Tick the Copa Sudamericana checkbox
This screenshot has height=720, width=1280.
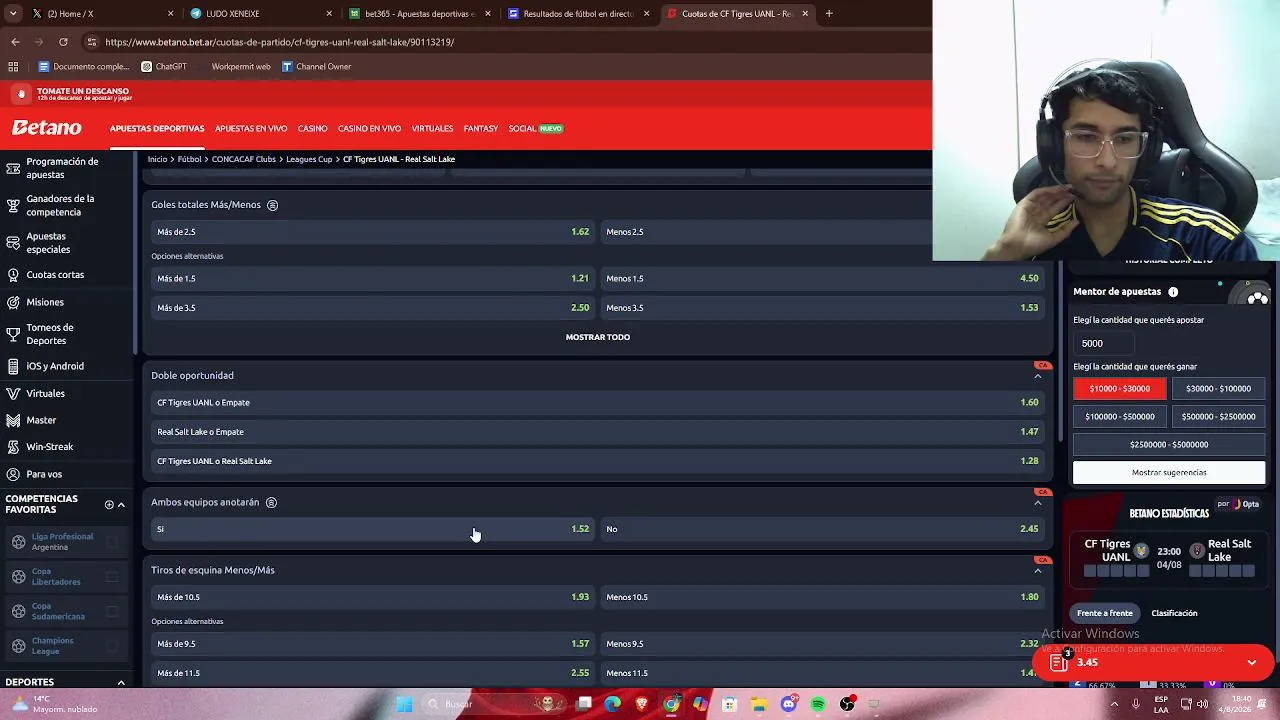pyautogui.click(x=112, y=611)
